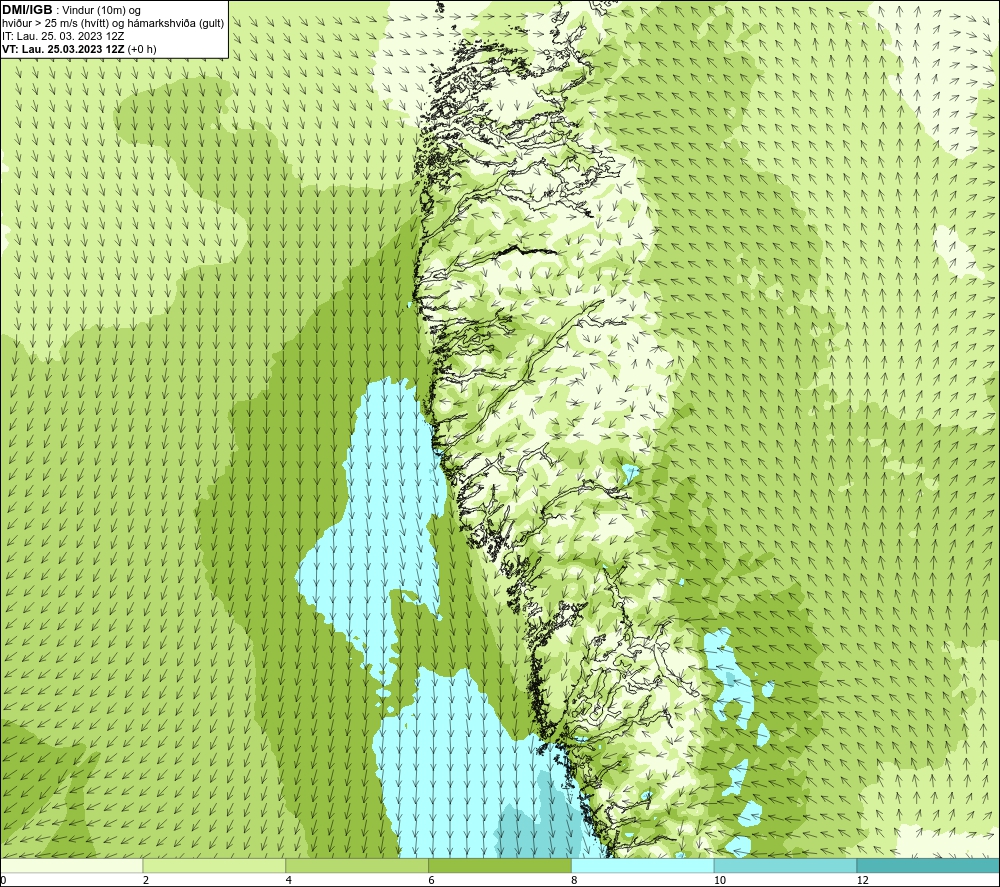Screen dimensions: 1000x887
Task: Select the above 12 m/s teal legend swatch
Action: [929, 865]
